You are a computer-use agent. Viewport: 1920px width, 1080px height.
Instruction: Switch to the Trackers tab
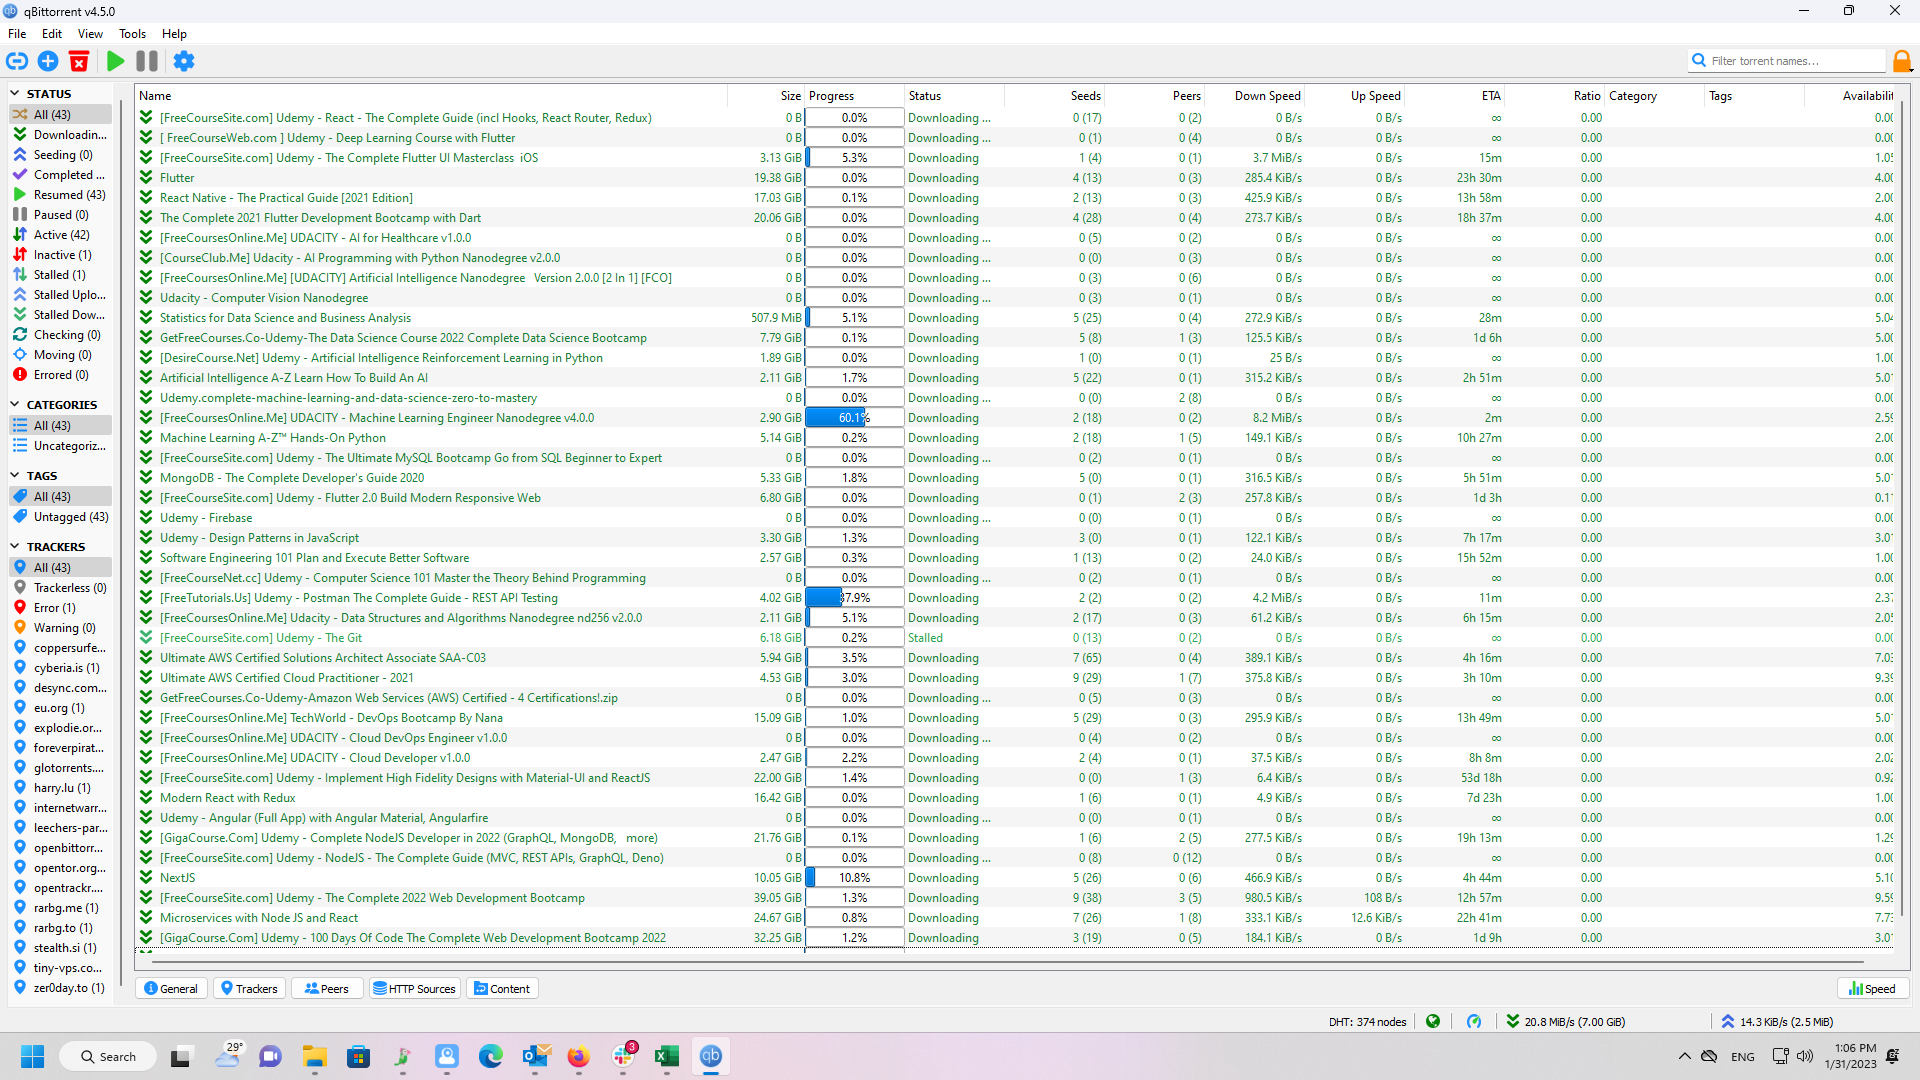[249, 989]
